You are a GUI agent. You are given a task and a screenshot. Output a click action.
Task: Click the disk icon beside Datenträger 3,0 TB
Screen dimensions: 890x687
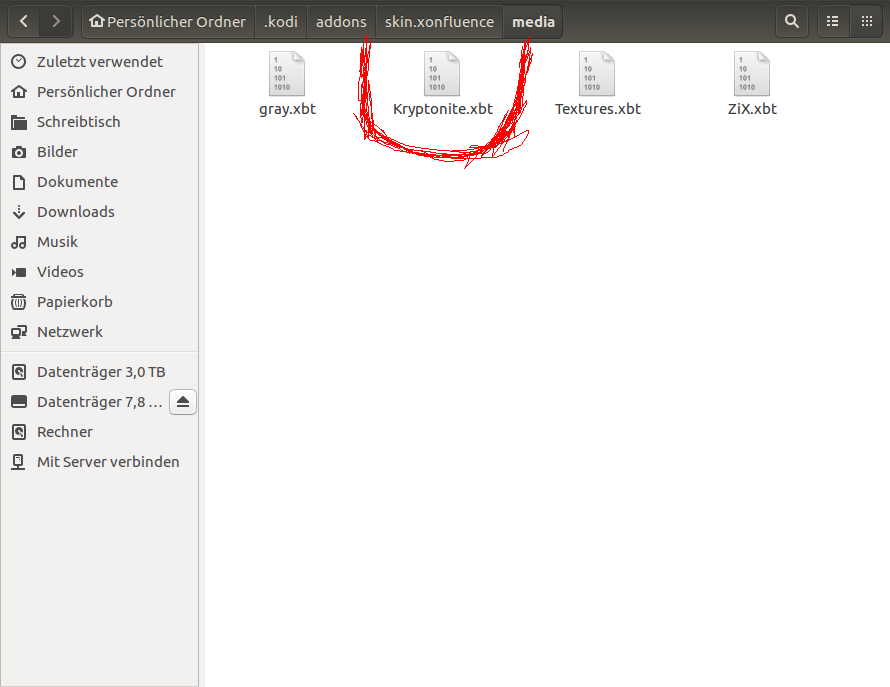[19, 372]
